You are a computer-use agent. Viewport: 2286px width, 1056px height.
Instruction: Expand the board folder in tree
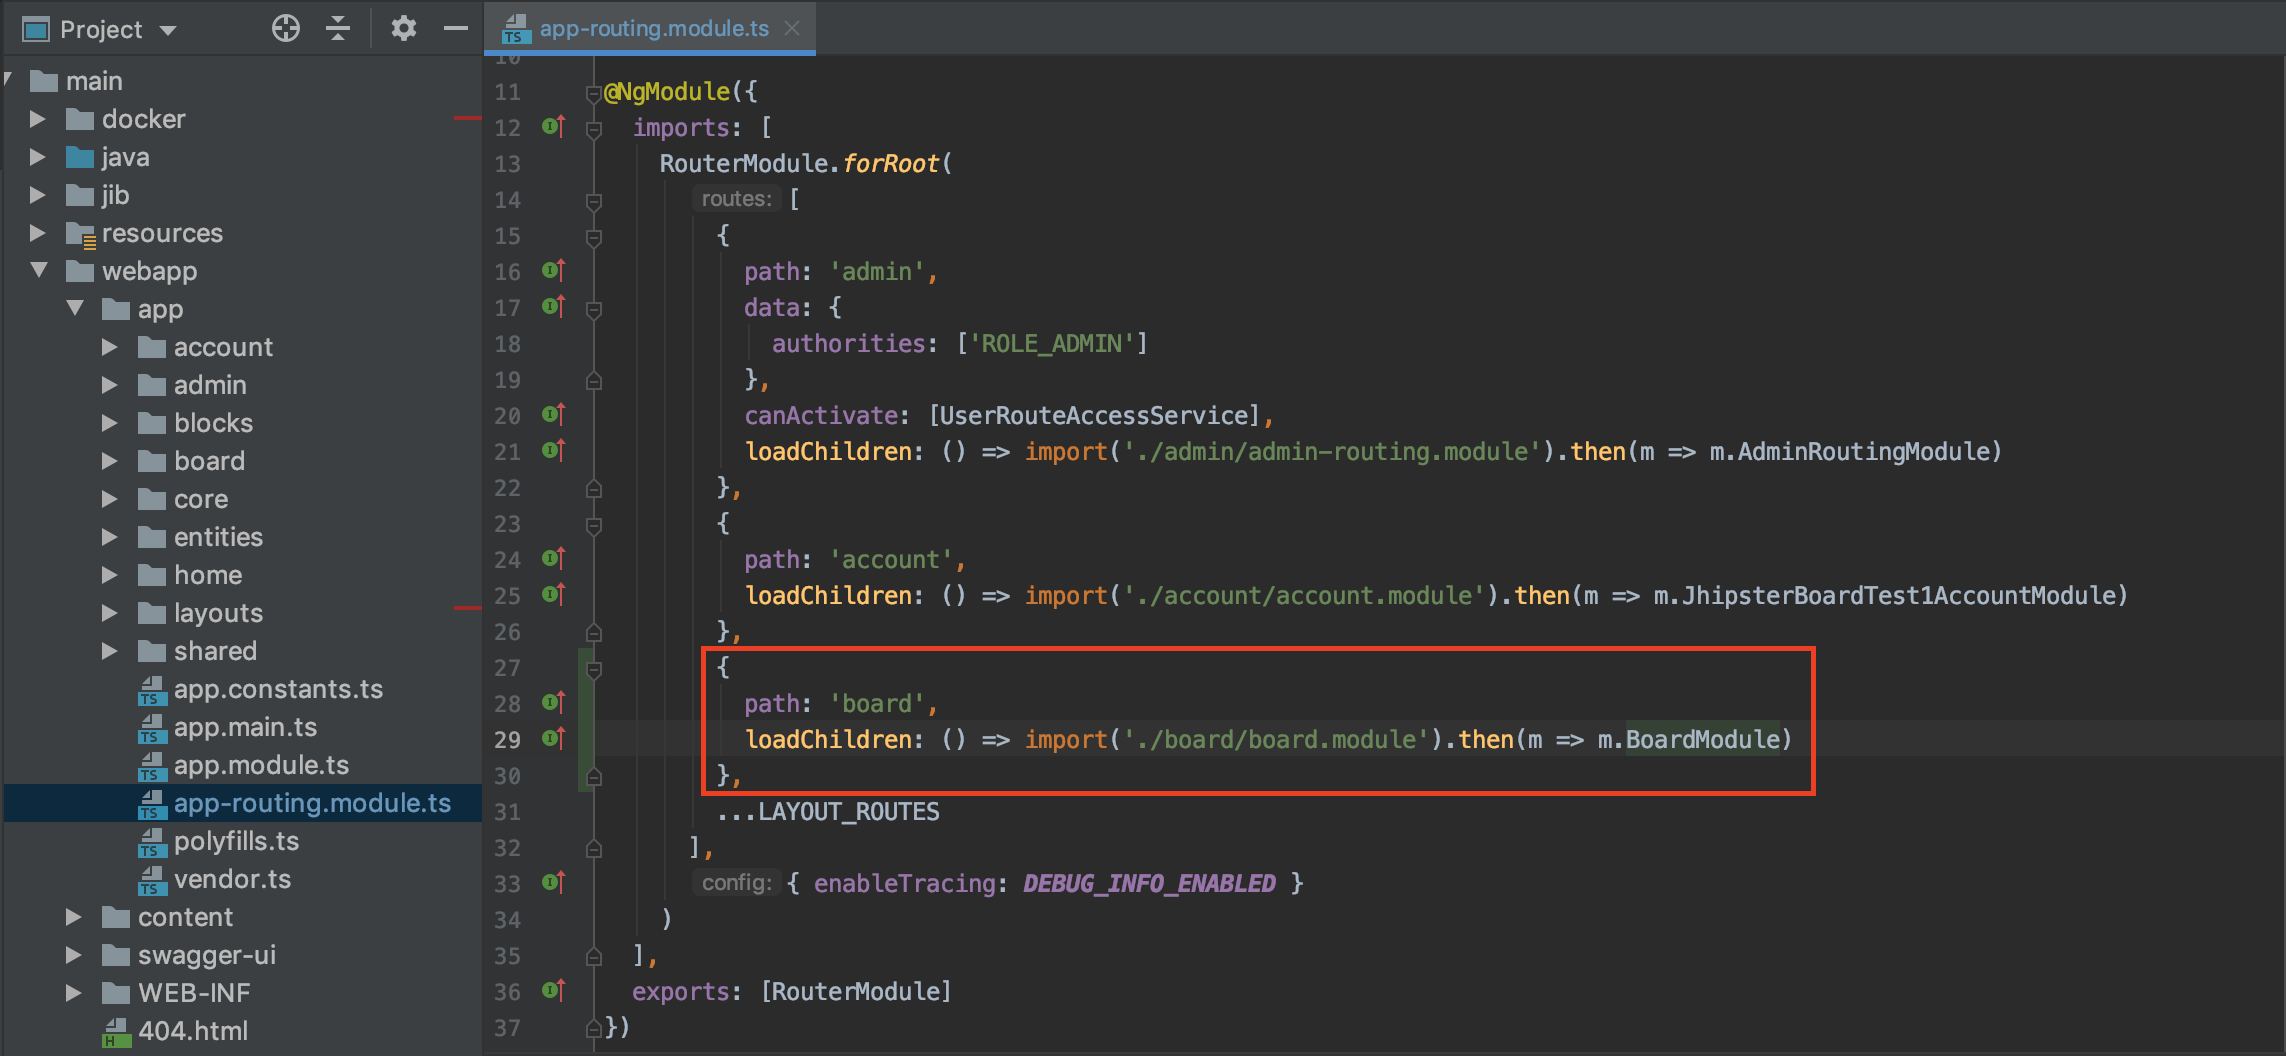110,461
